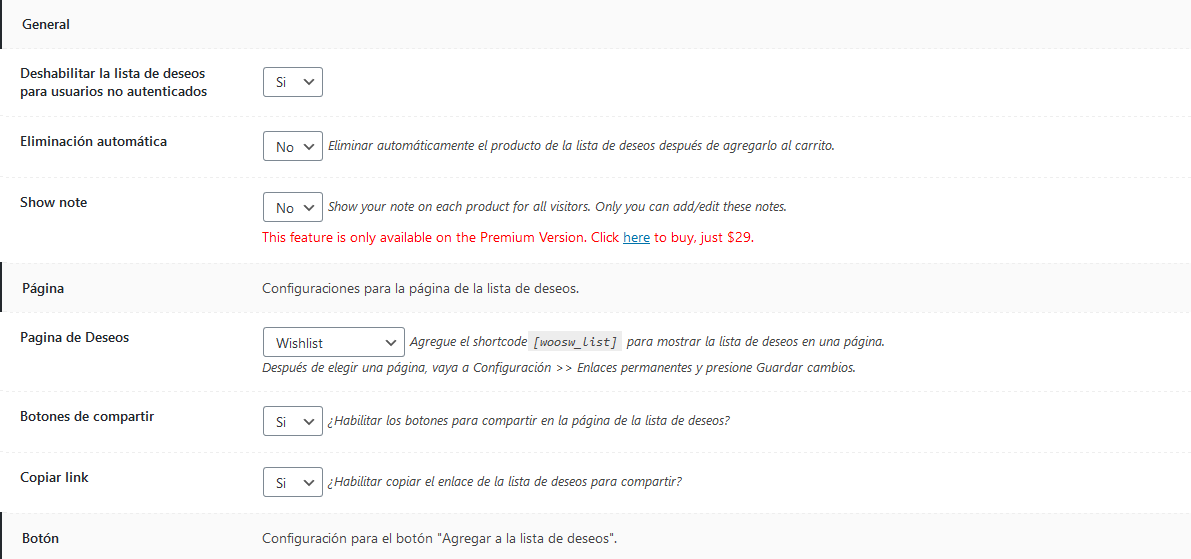The width and height of the screenshot is (1191, 559).
Task: Click the Eliminación automática label
Action: pyautogui.click(x=94, y=142)
